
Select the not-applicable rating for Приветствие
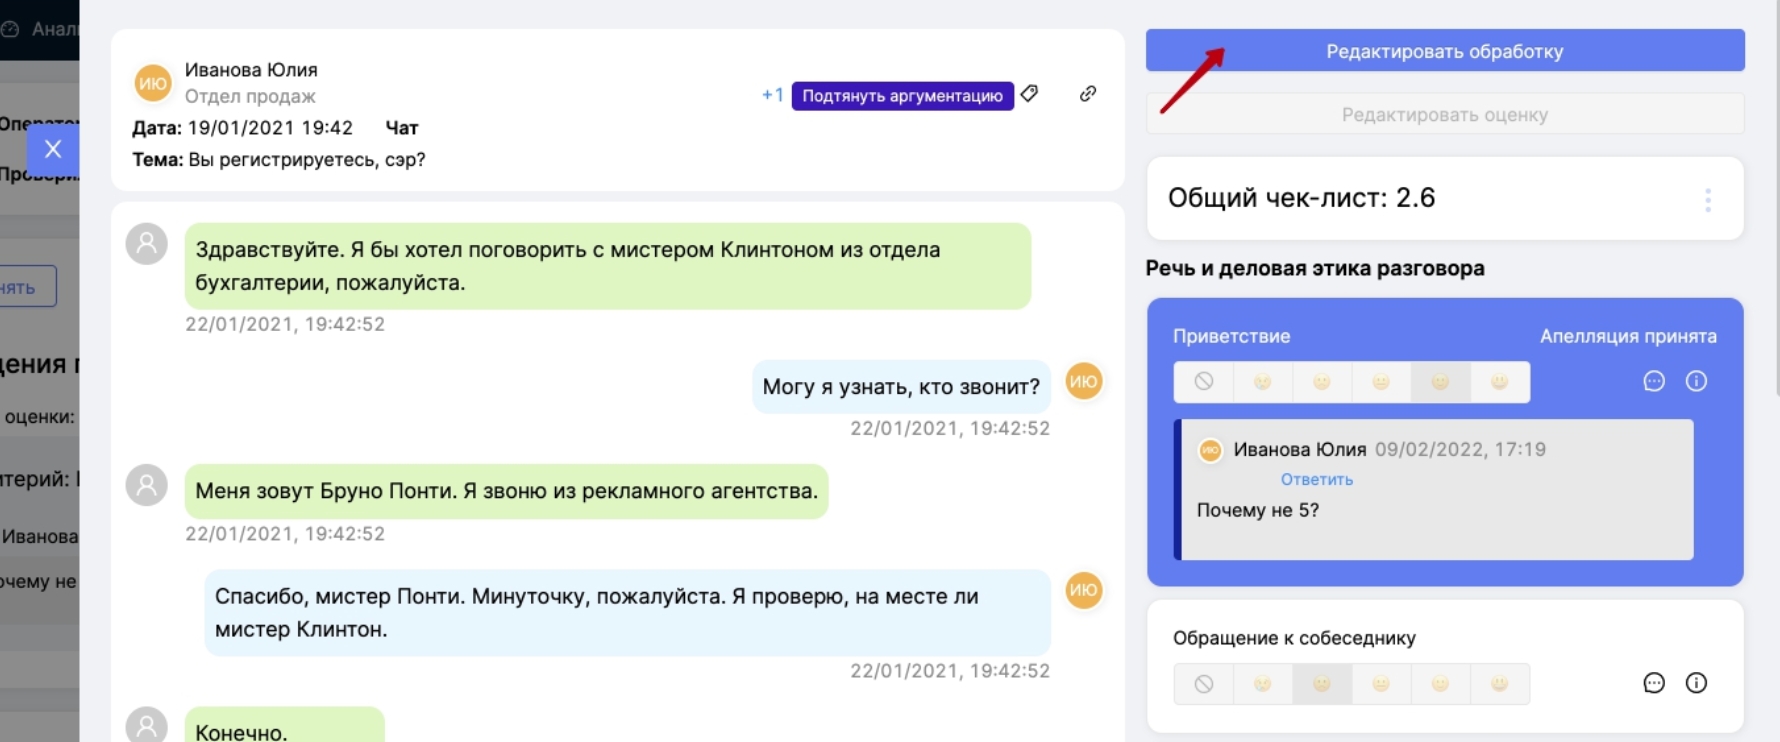coord(1203,382)
